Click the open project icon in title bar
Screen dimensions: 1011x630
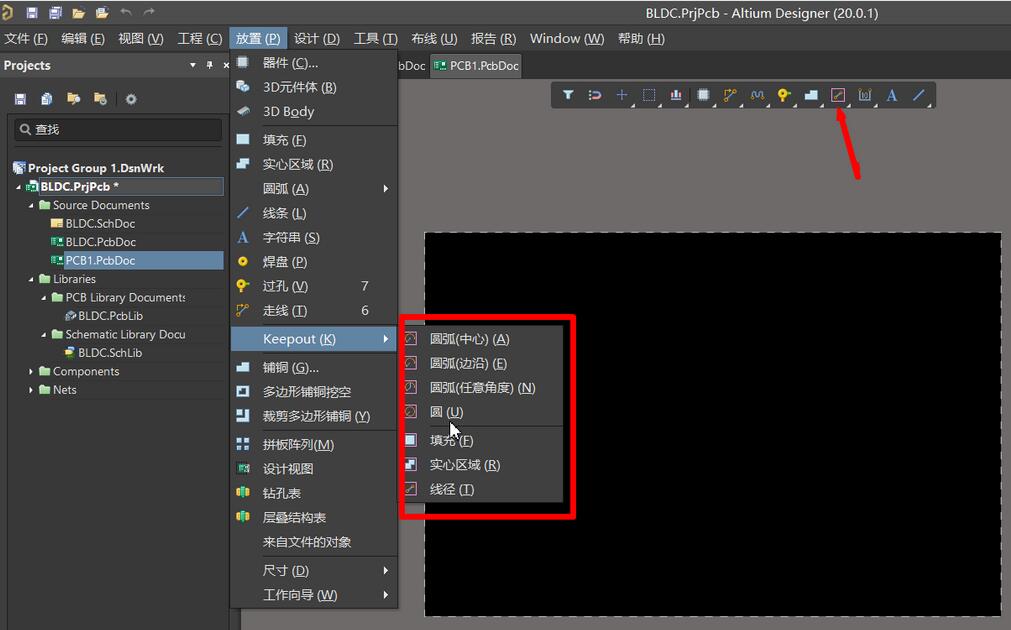(x=102, y=12)
